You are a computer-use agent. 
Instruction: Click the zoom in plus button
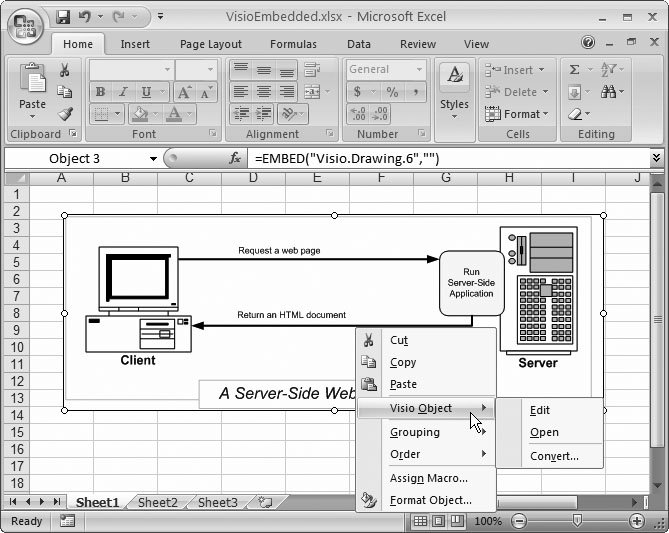(637, 521)
